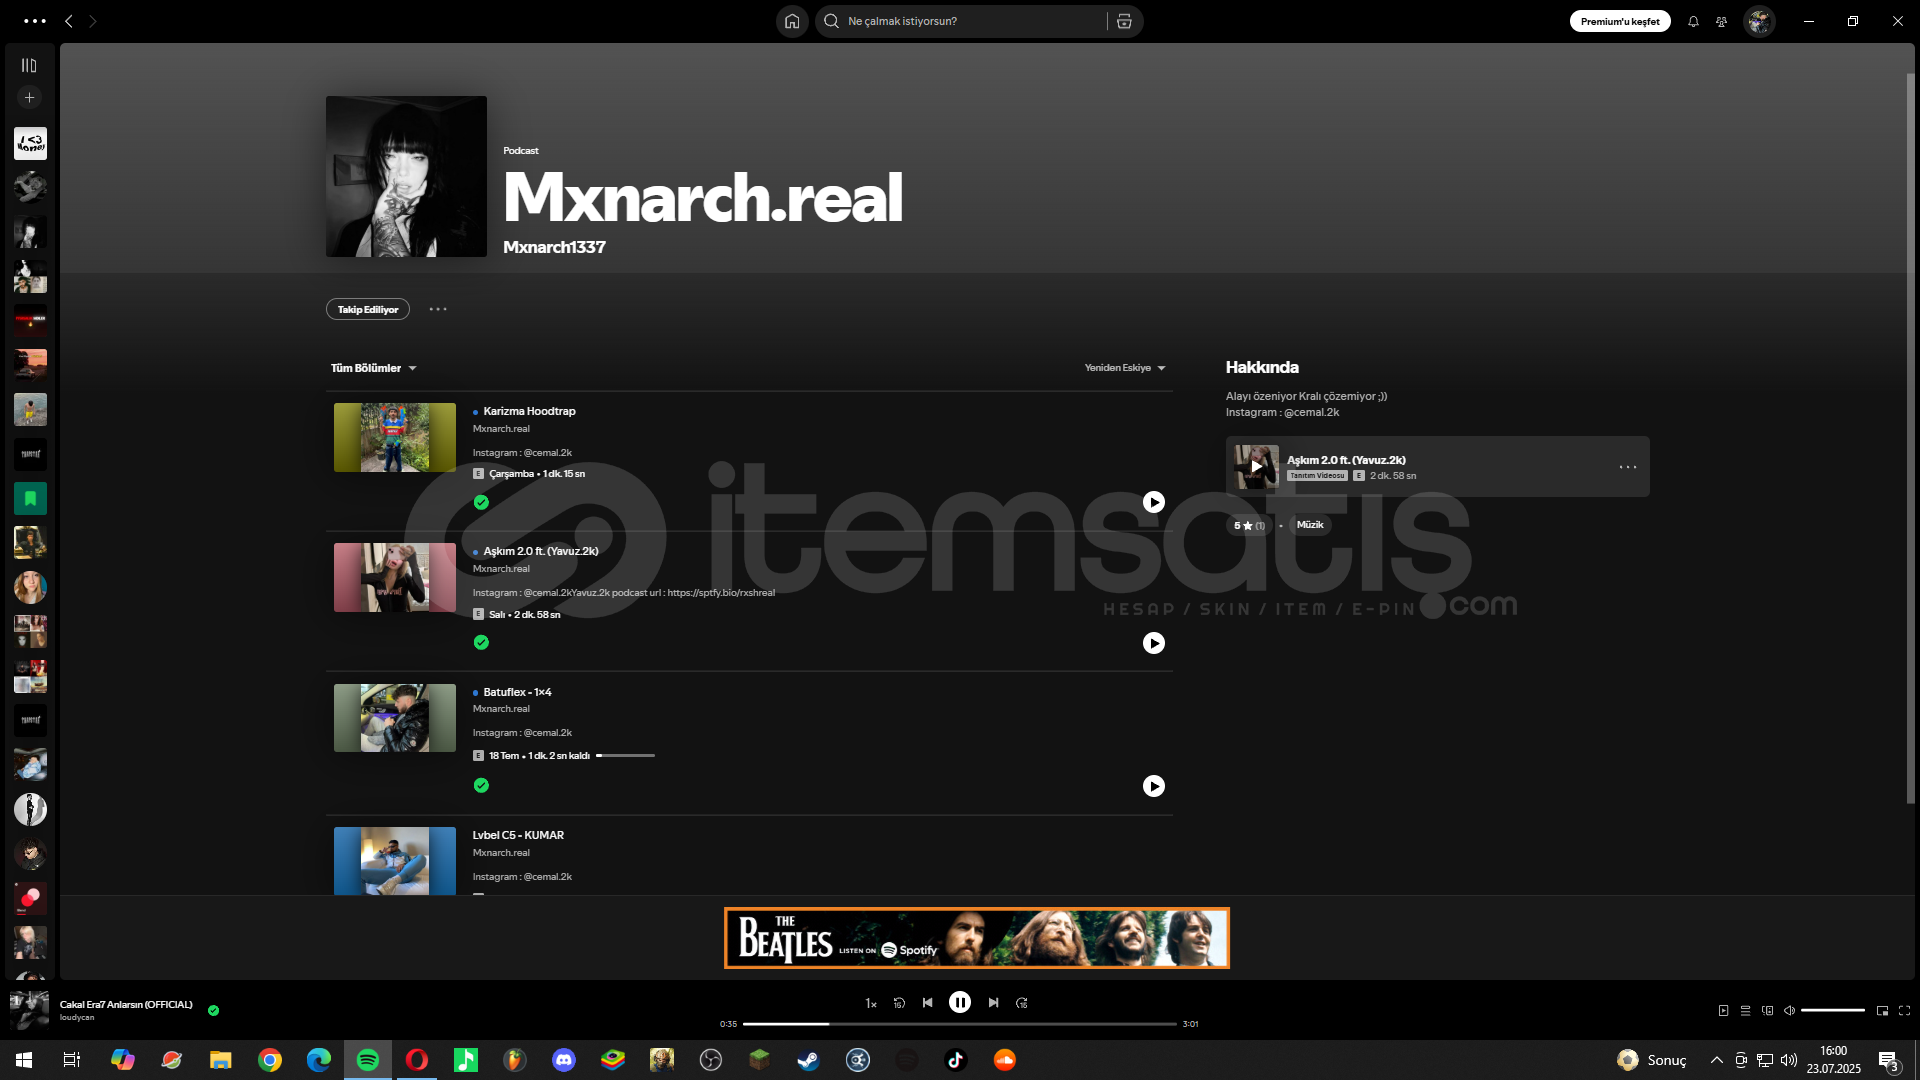Seek in the playback progress bar
1920x1080 pixels.
pyautogui.click(x=960, y=1024)
